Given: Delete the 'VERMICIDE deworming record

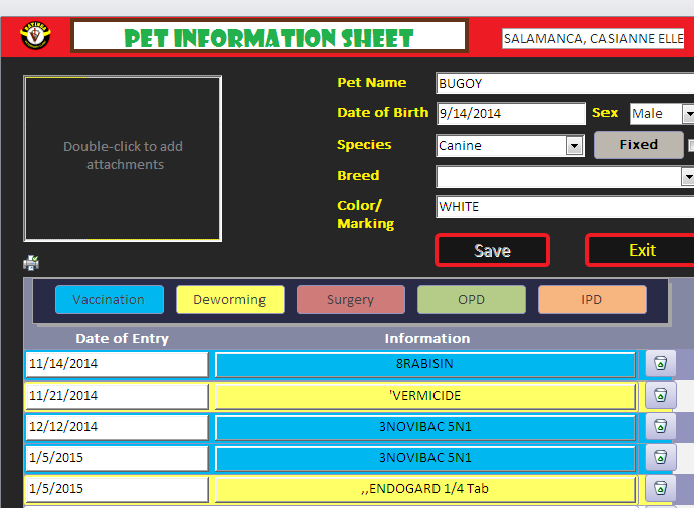Looking at the screenshot, I should (x=661, y=396).
